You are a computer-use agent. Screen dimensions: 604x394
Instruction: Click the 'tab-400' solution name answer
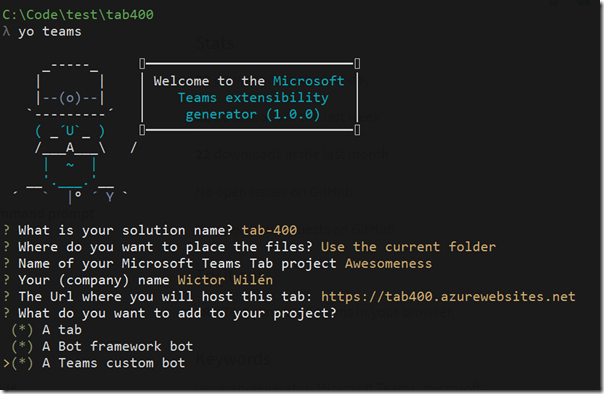(269, 230)
